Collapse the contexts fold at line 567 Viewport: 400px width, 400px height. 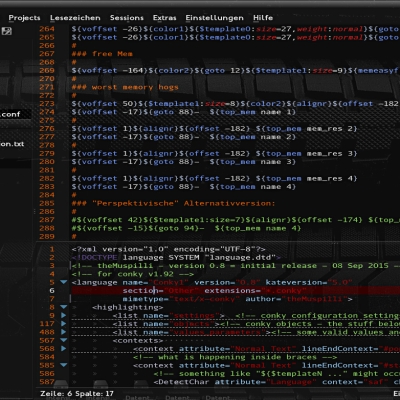63,340
